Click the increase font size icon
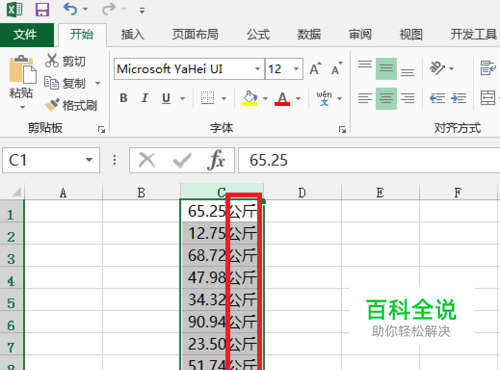This screenshot has height=370, width=500. pyautogui.click(x=315, y=69)
